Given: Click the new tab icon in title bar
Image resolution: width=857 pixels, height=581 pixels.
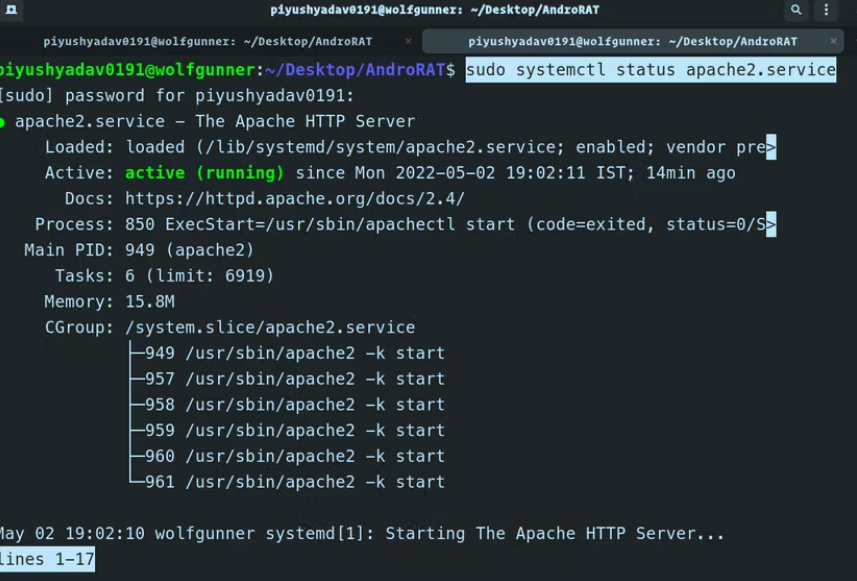Looking at the screenshot, I should pos(11,10).
